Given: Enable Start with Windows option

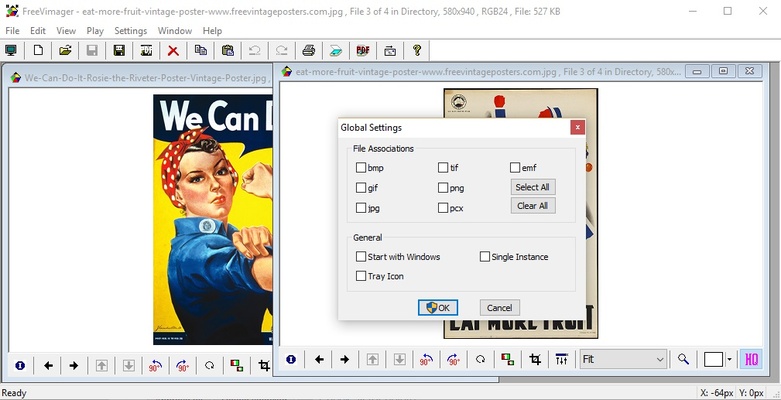Looking at the screenshot, I should (361, 257).
